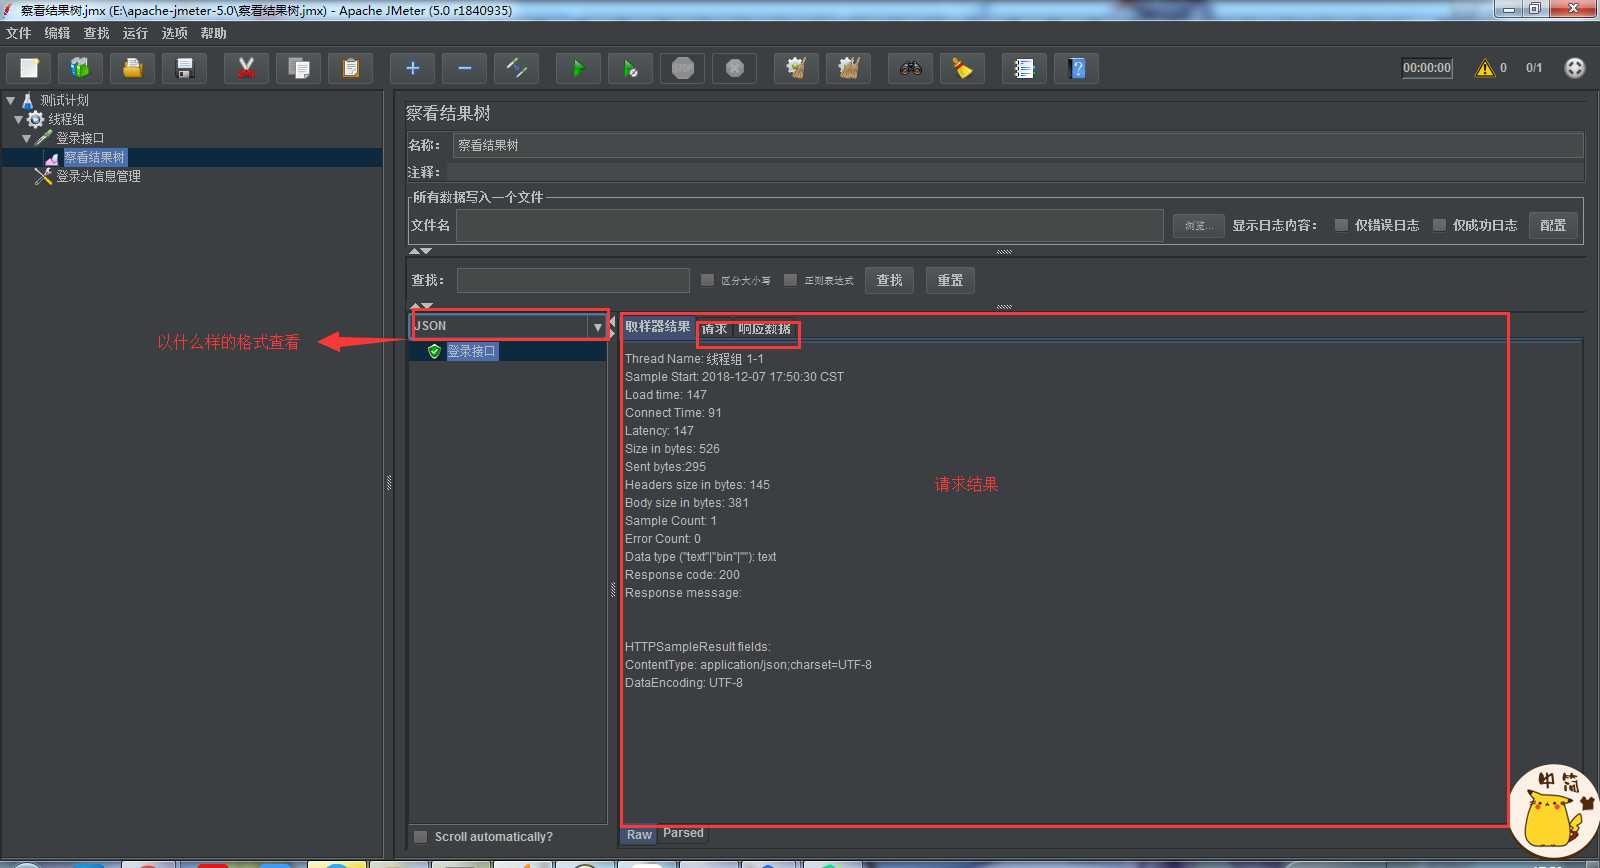Open the 运行 menu
The width and height of the screenshot is (1600, 868).
coord(135,33)
